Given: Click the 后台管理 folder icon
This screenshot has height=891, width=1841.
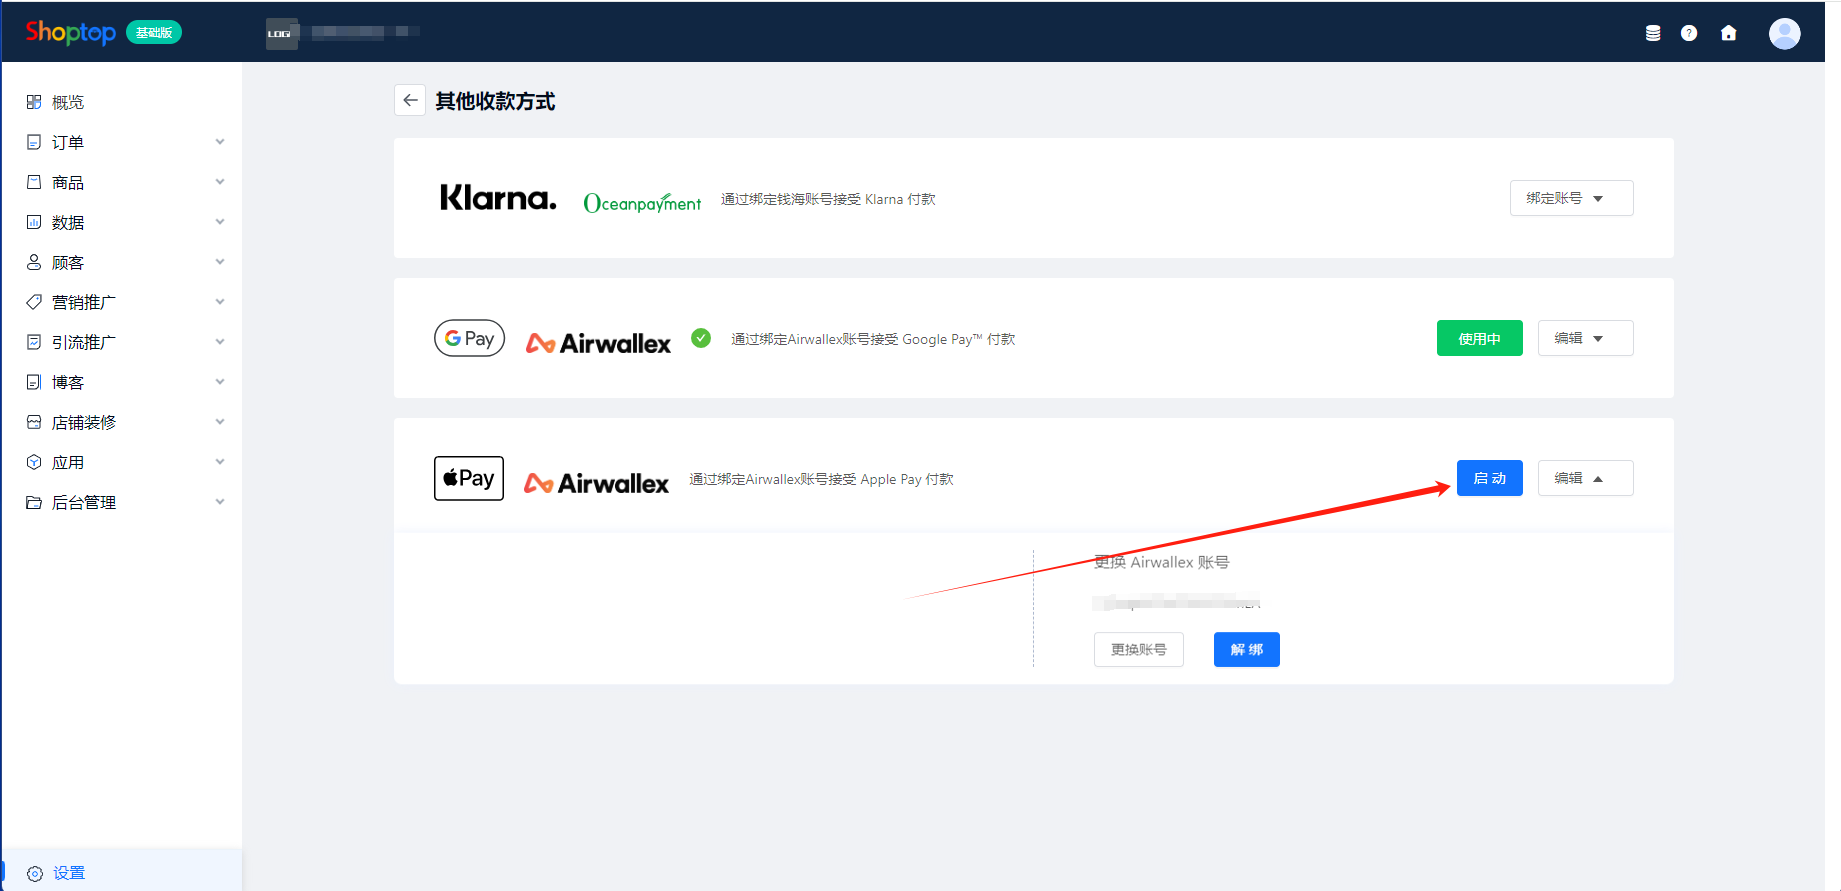Looking at the screenshot, I should click(34, 502).
